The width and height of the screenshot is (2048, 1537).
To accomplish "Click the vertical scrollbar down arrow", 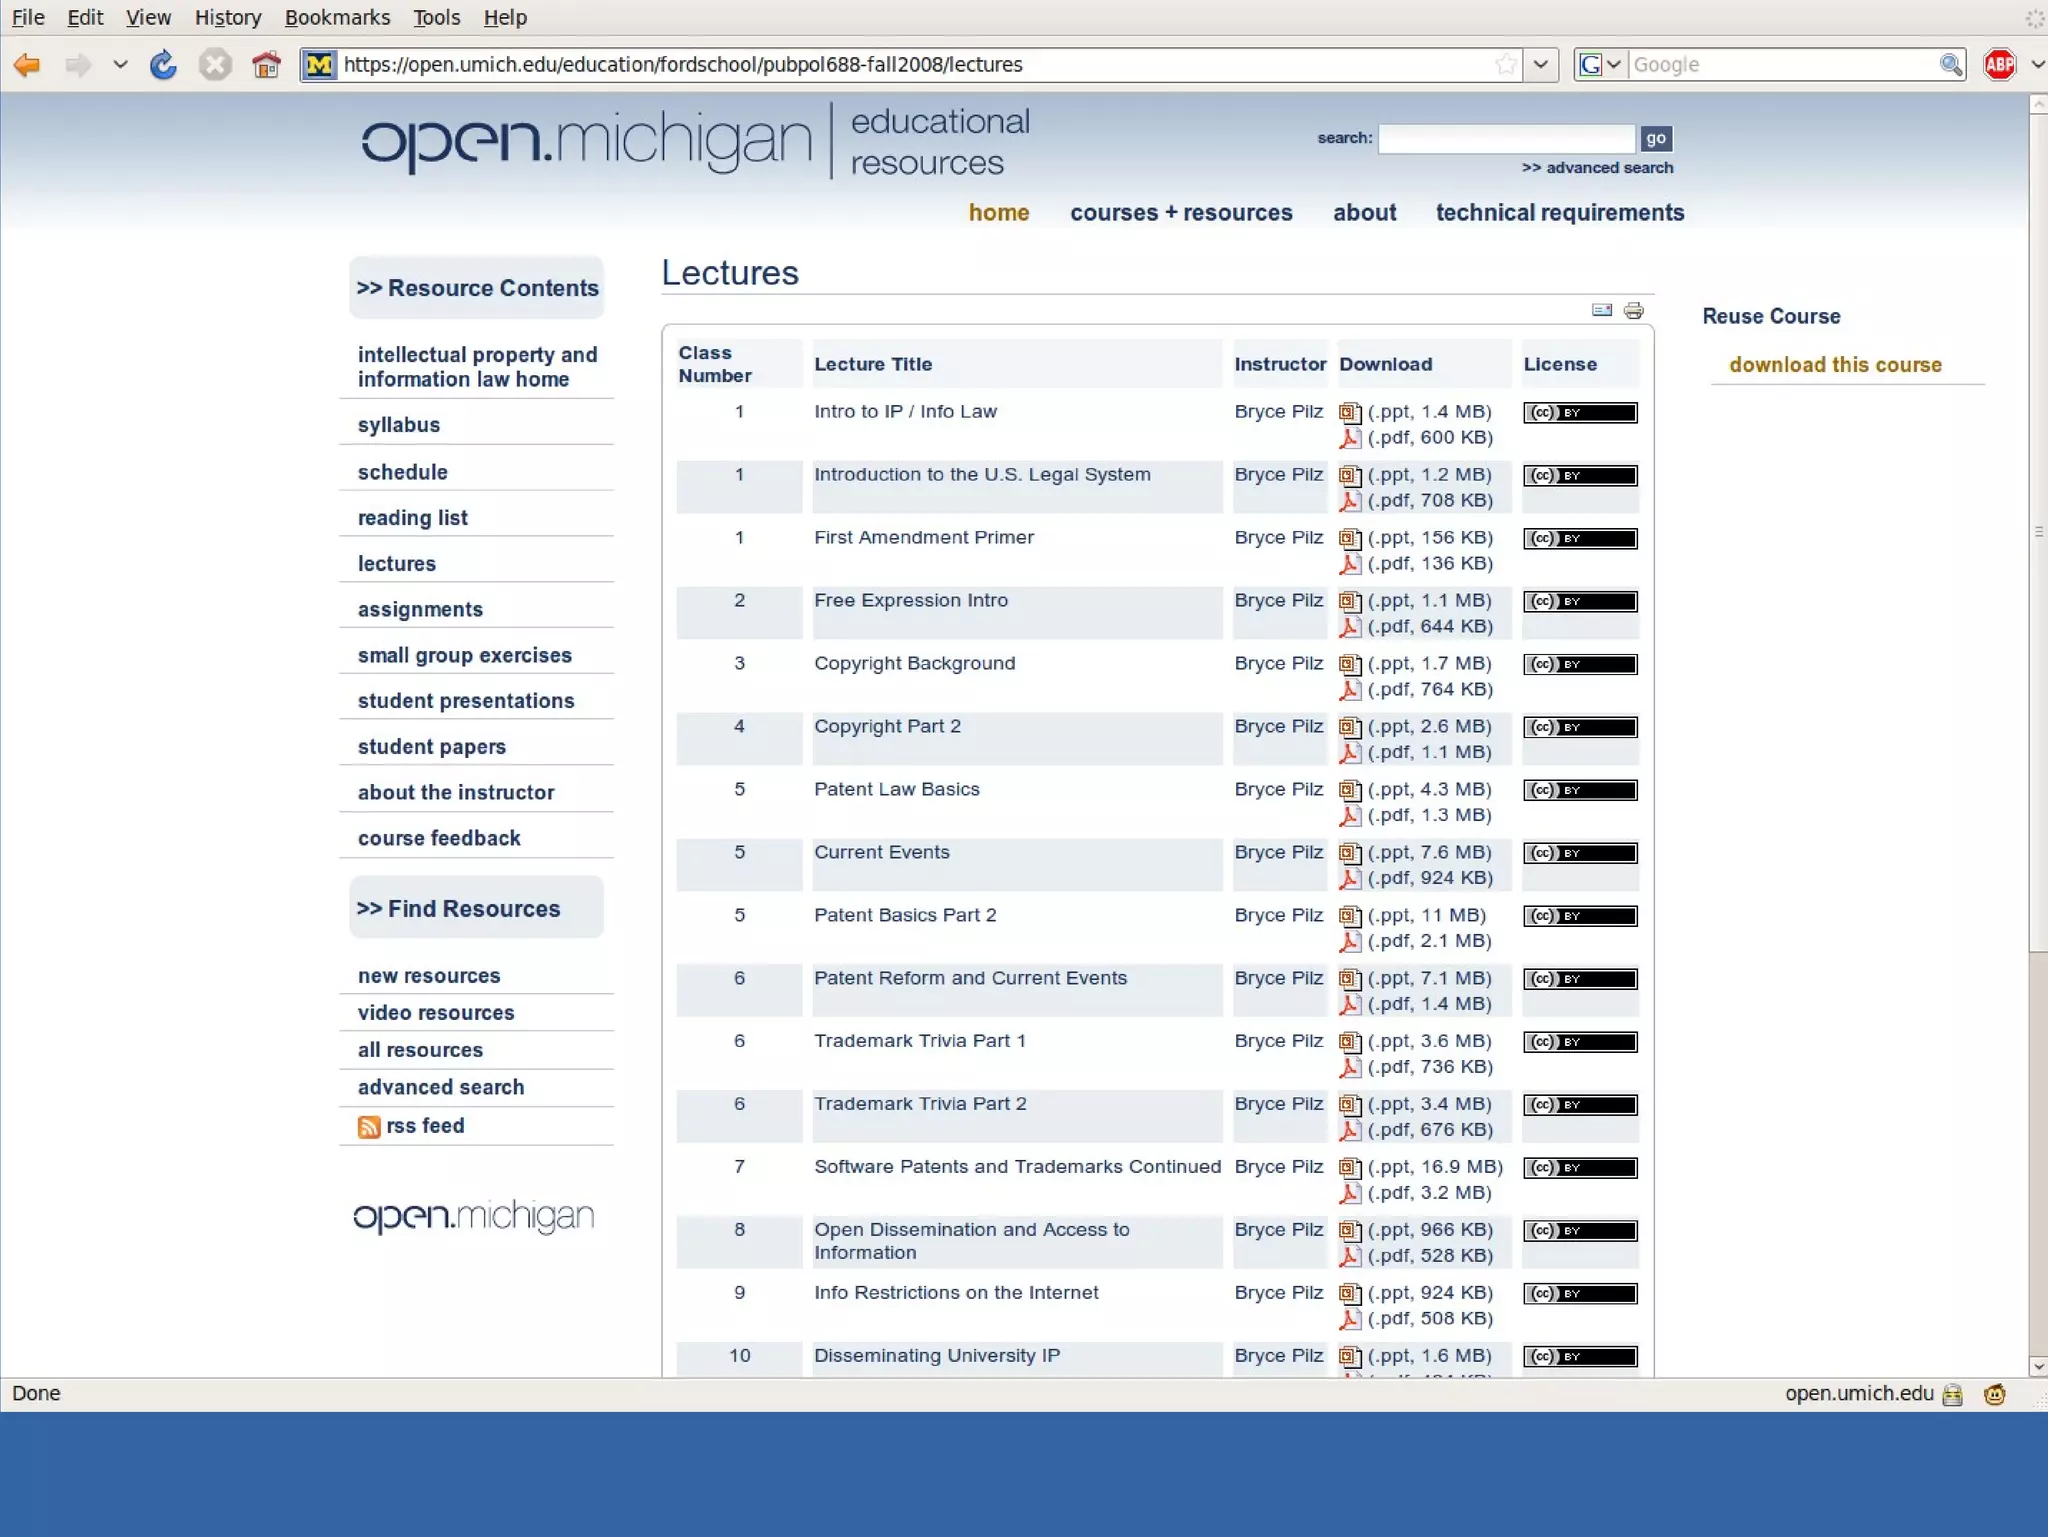I will (2038, 1366).
